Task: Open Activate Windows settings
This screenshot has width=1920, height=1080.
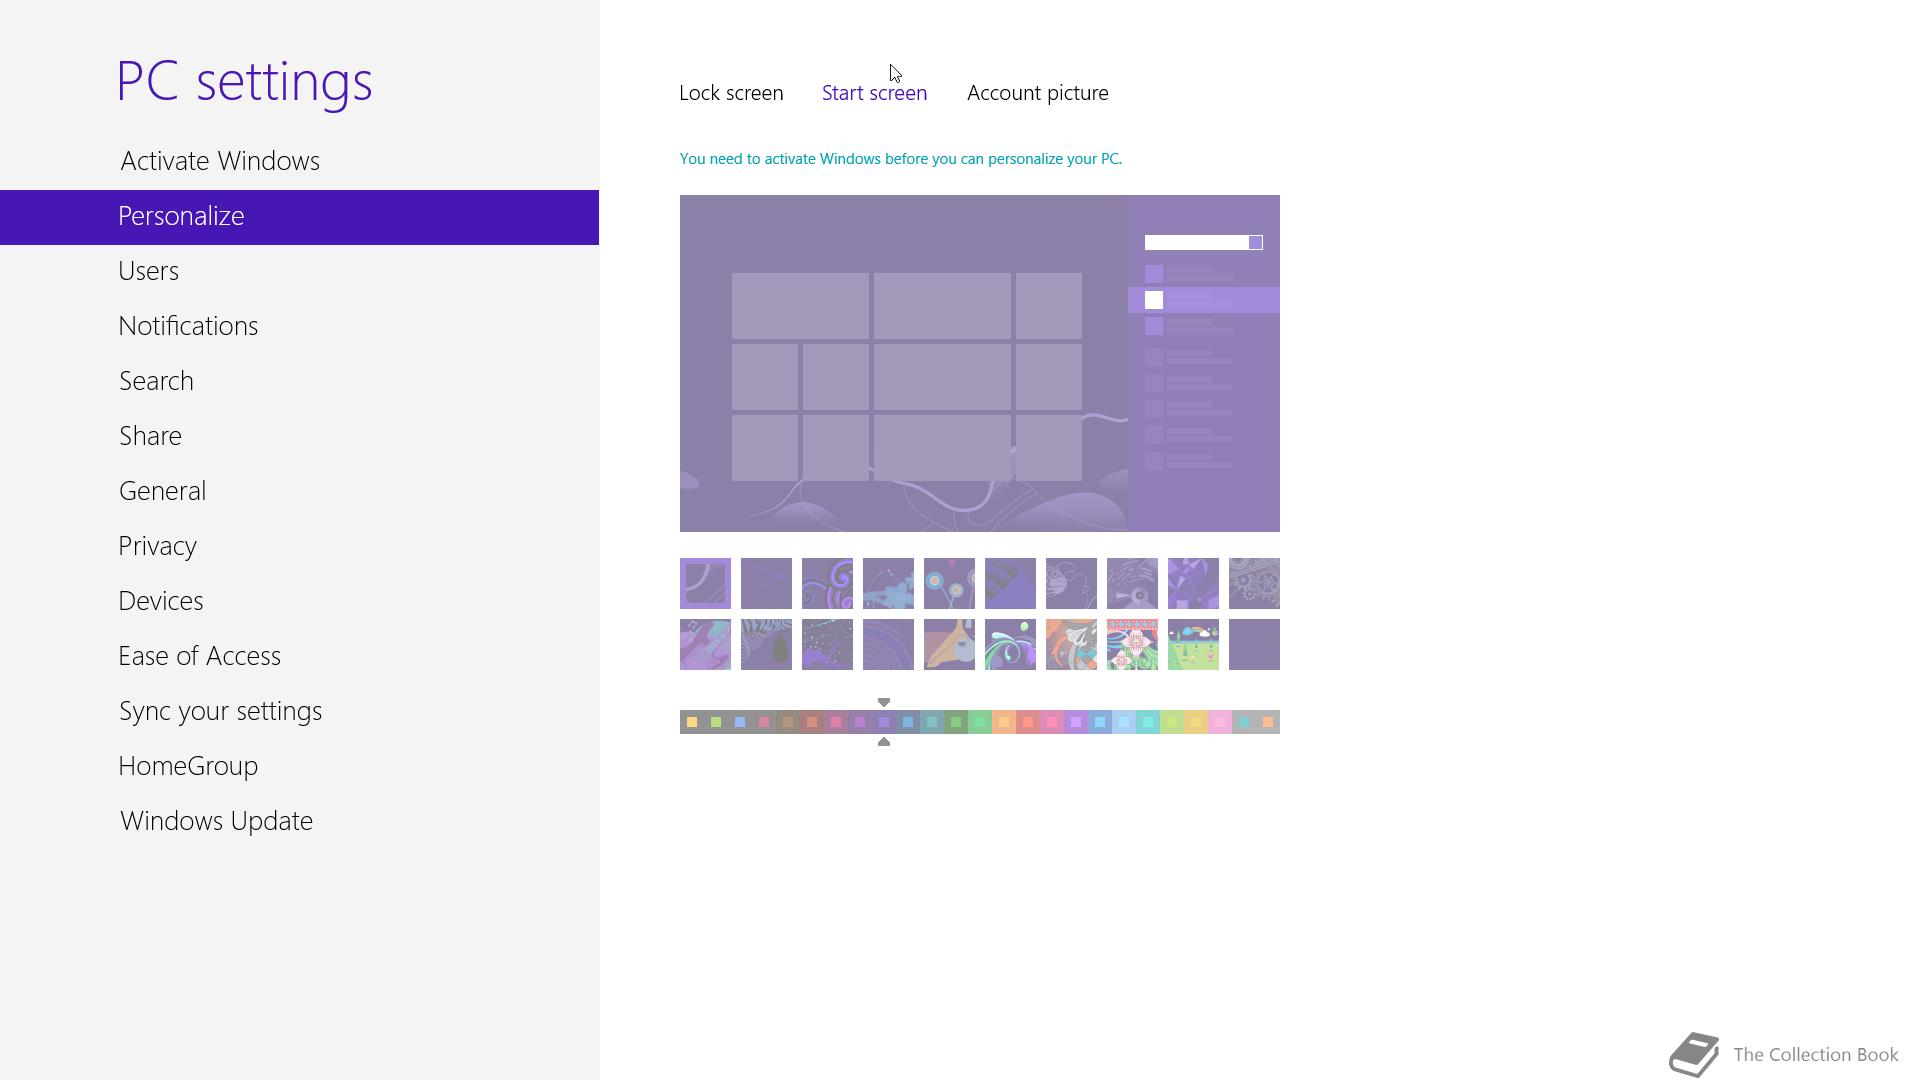Action: (220, 161)
